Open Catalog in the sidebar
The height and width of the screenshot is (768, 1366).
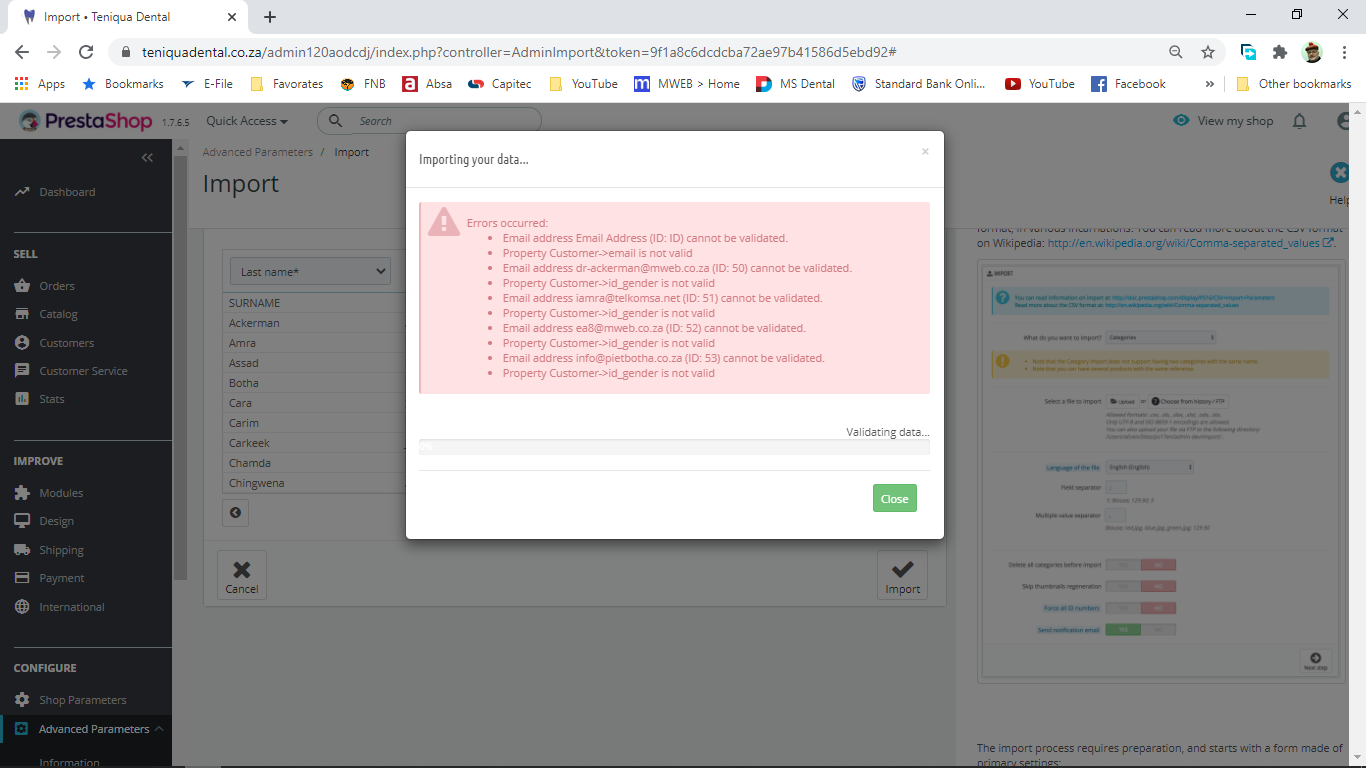(x=58, y=314)
